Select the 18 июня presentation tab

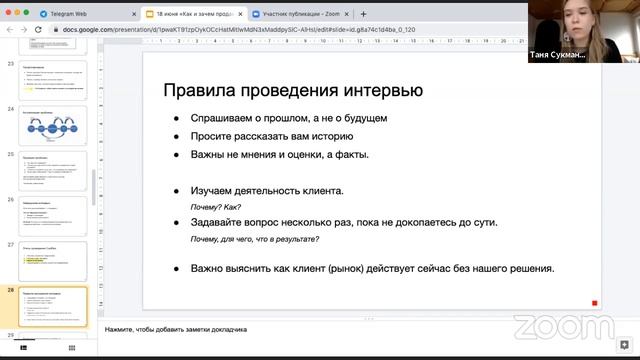pyautogui.click(x=194, y=14)
